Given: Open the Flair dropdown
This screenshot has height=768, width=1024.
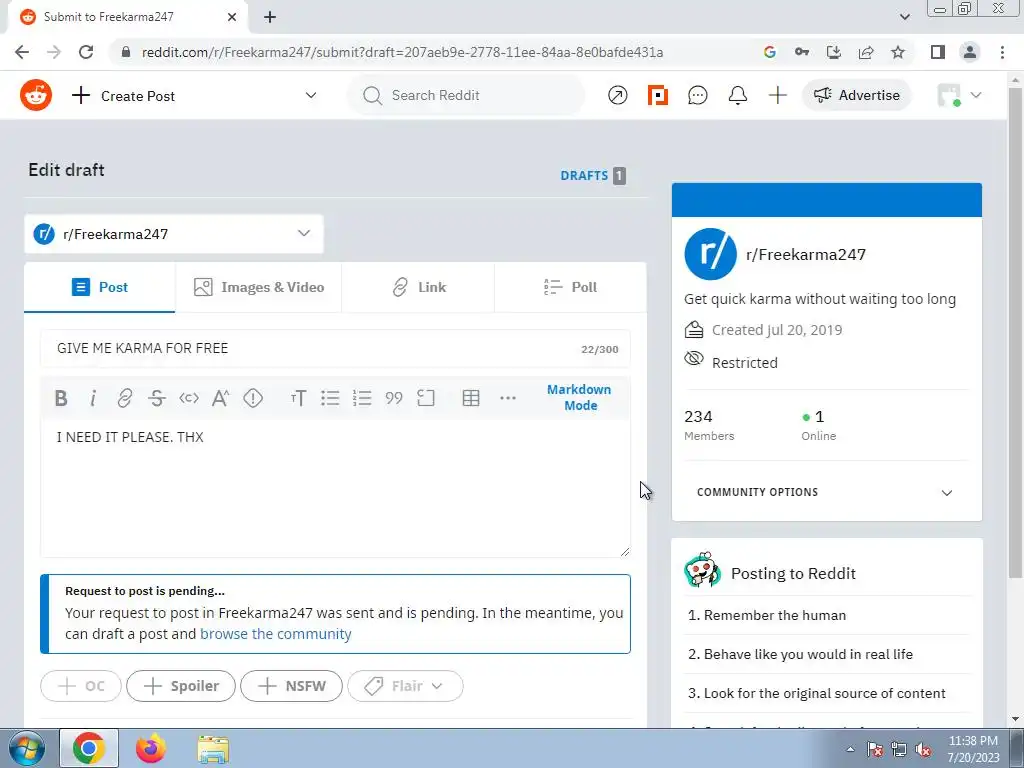Looking at the screenshot, I should pyautogui.click(x=406, y=686).
